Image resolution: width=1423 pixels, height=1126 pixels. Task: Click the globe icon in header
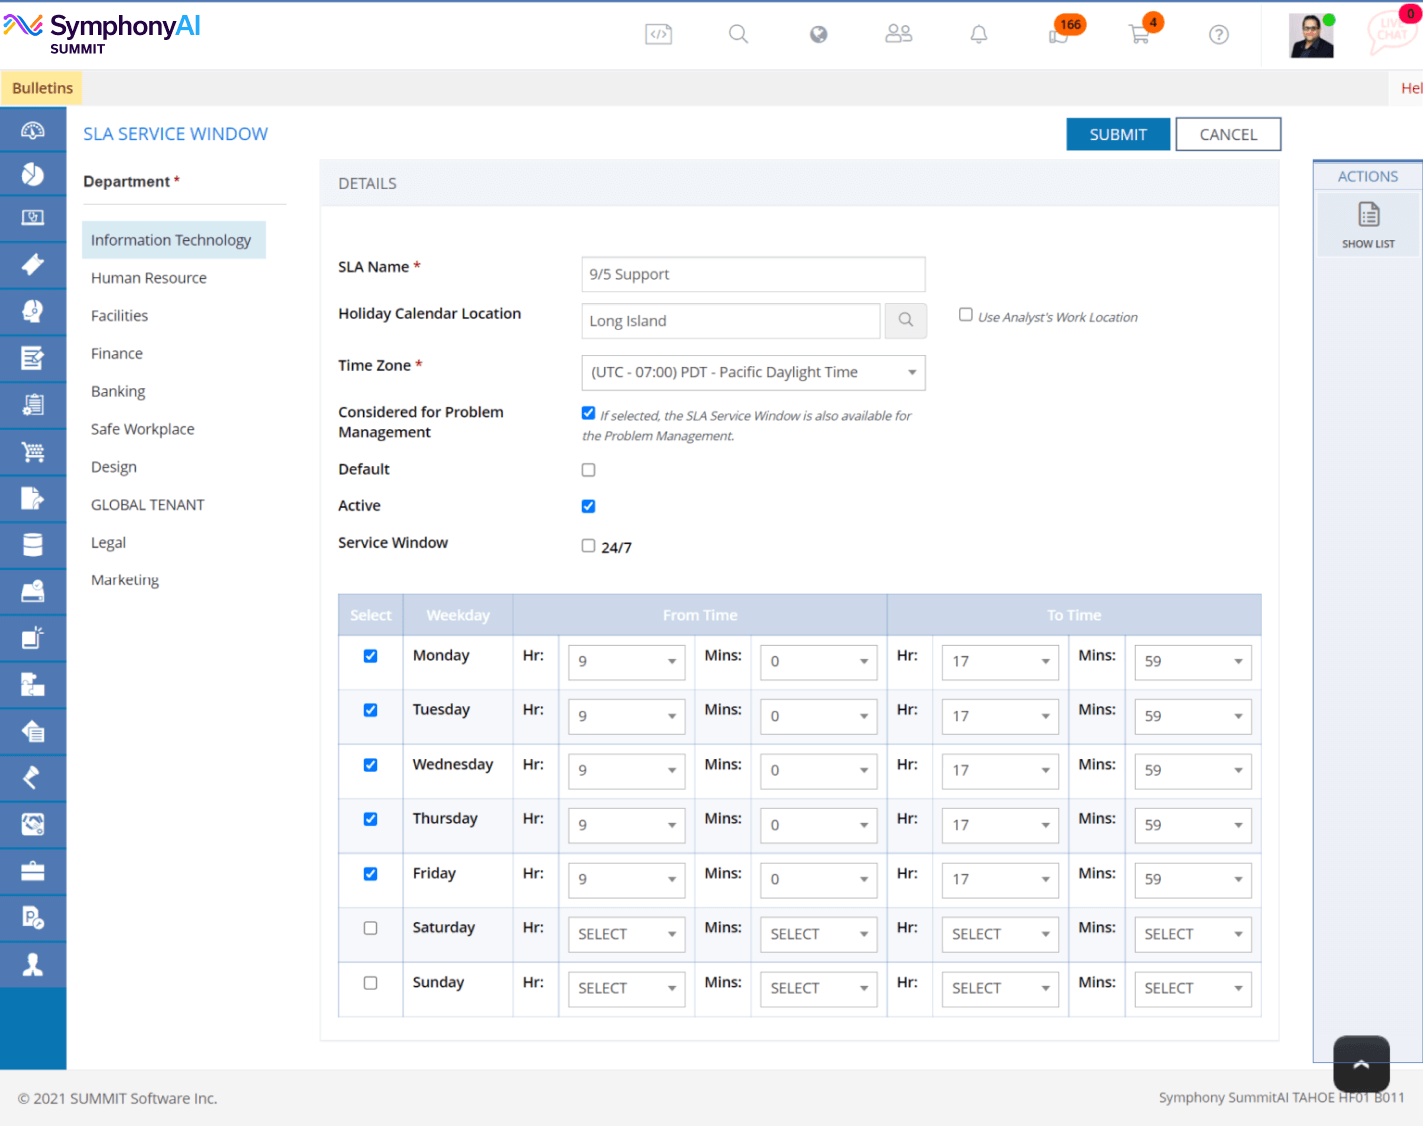[818, 34]
